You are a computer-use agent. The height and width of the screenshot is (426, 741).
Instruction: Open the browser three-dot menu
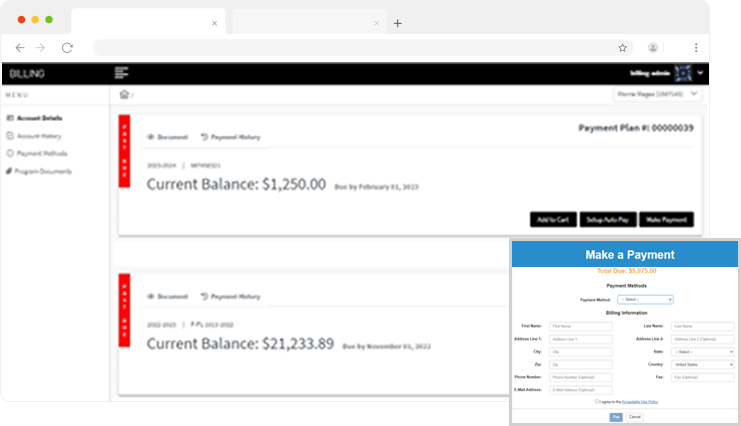(x=696, y=47)
